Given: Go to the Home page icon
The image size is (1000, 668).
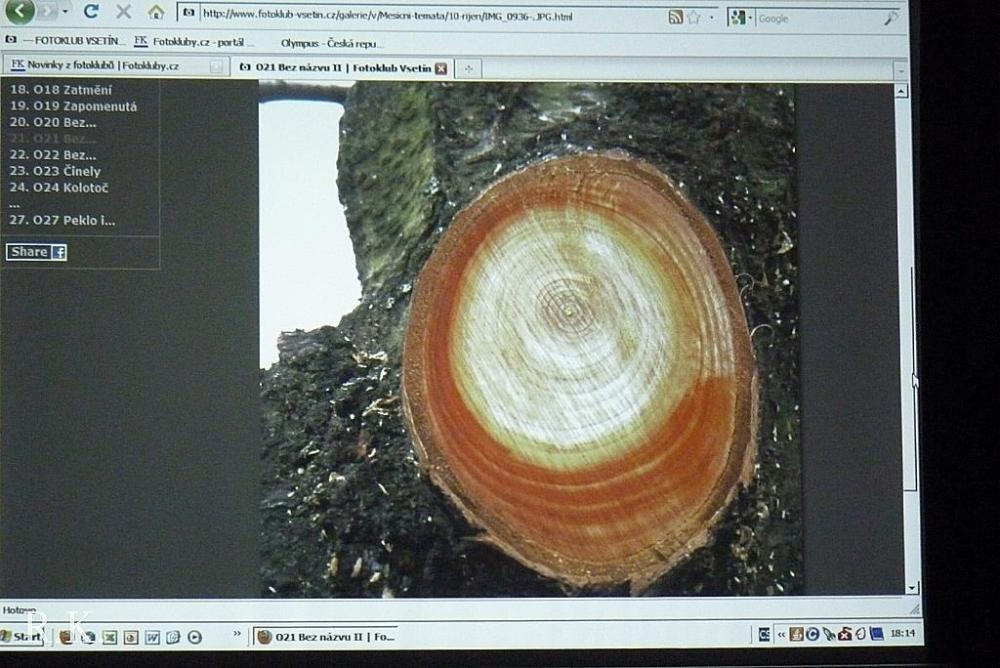Looking at the screenshot, I should tap(156, 13).
